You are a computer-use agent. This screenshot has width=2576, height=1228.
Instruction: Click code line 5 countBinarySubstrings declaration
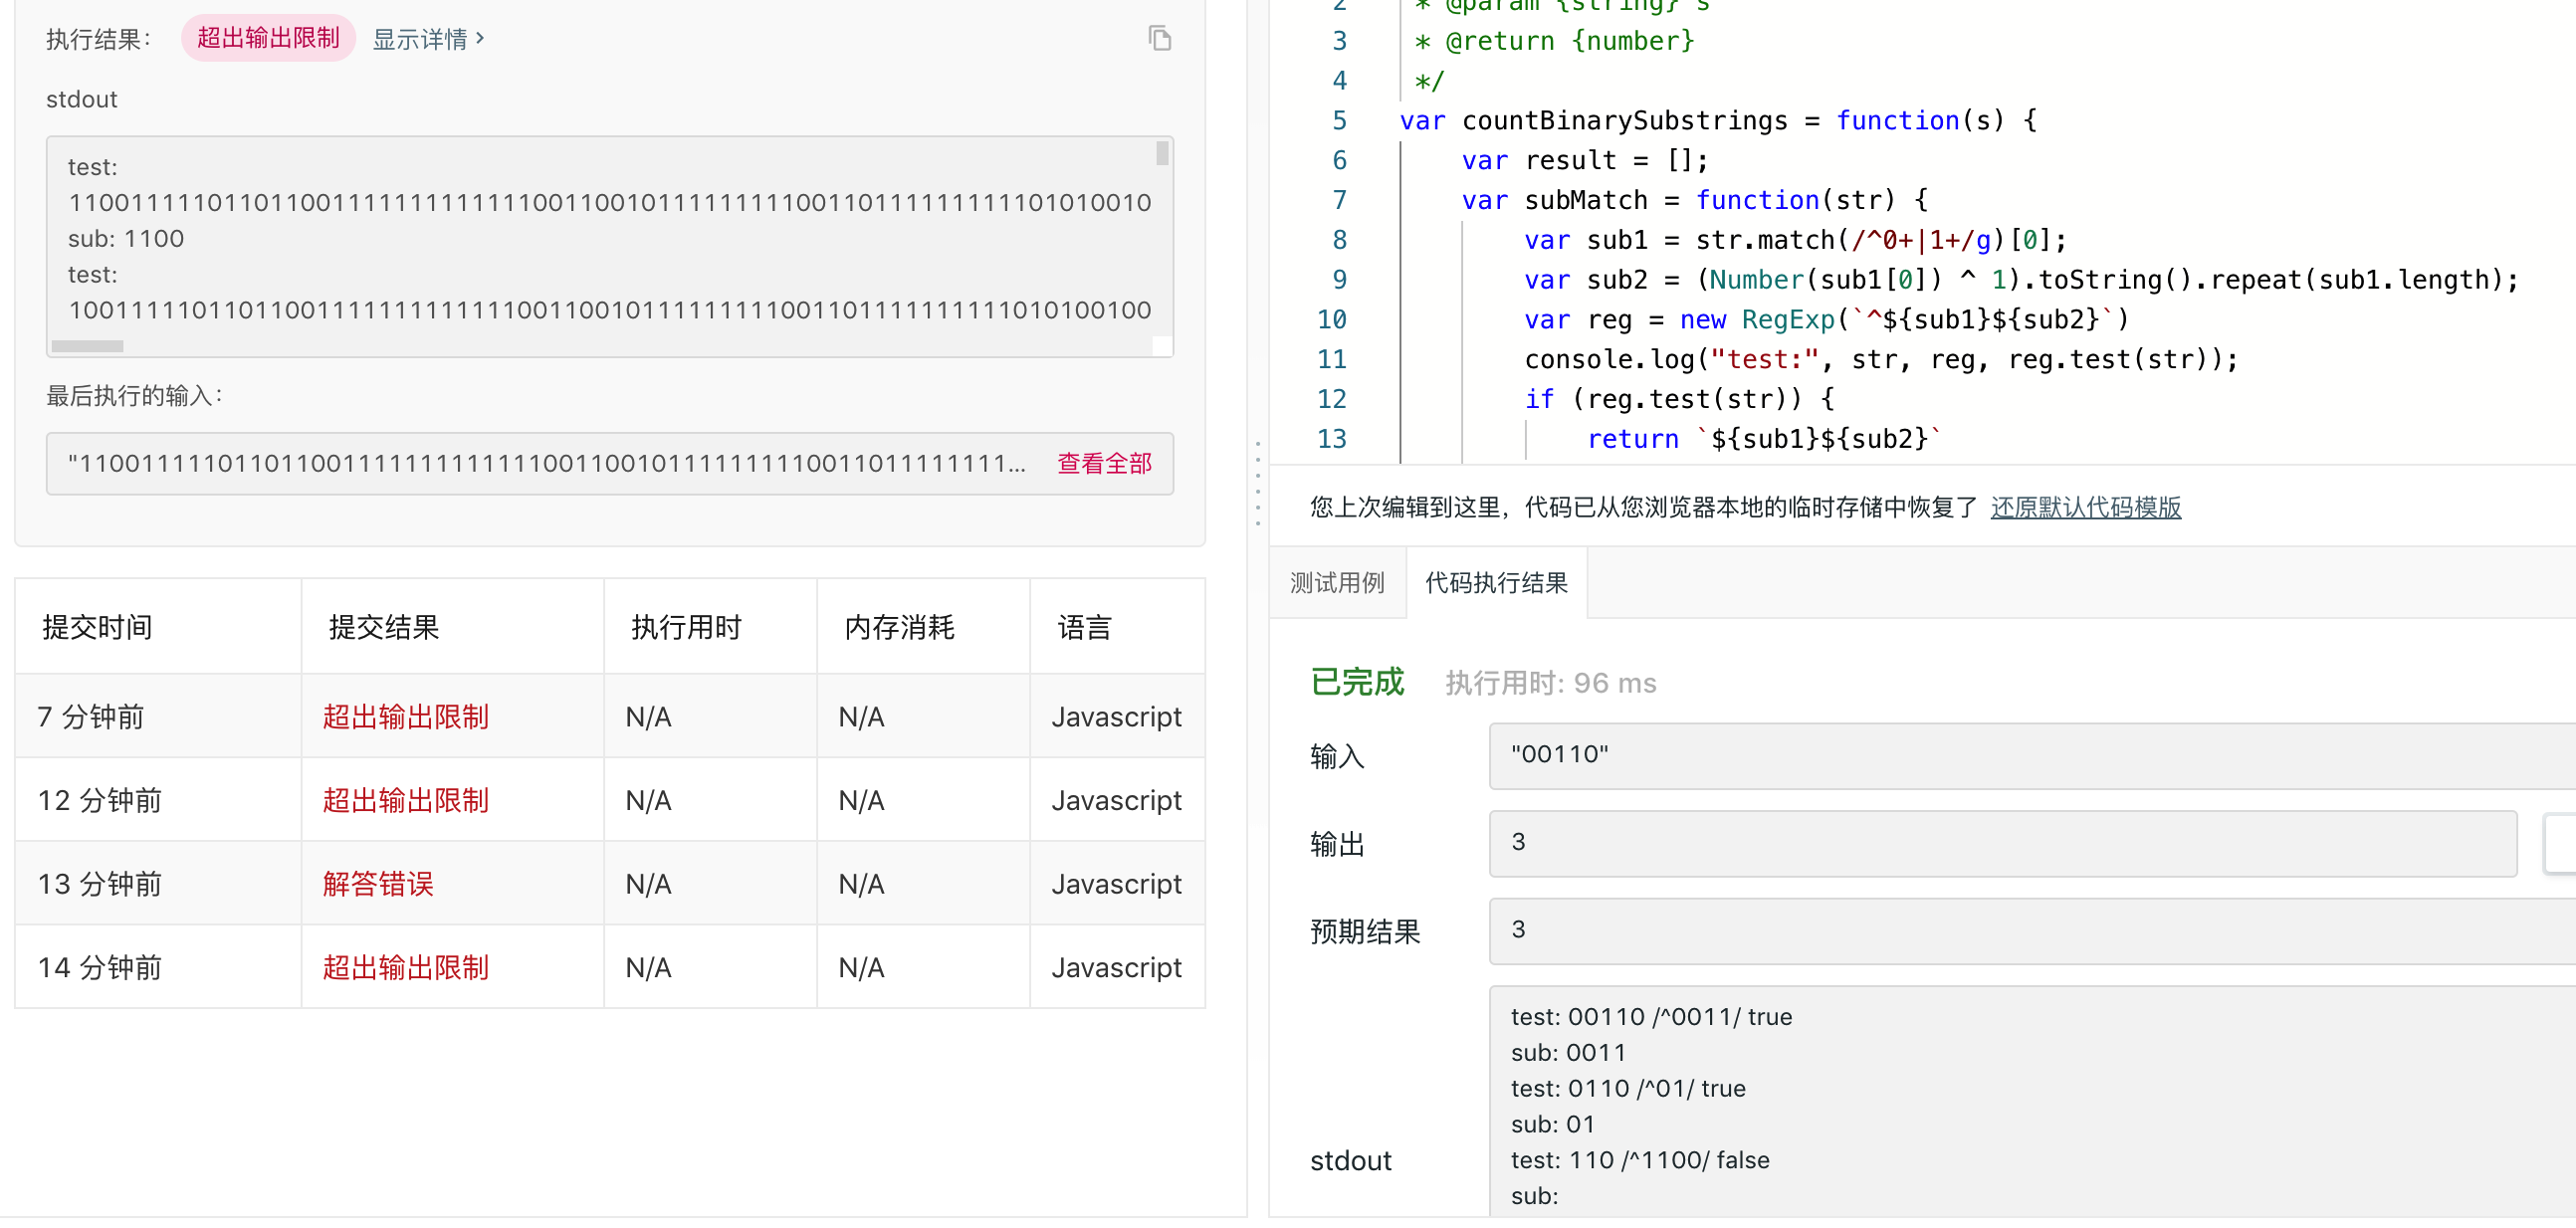click(x=1718, y=120)
